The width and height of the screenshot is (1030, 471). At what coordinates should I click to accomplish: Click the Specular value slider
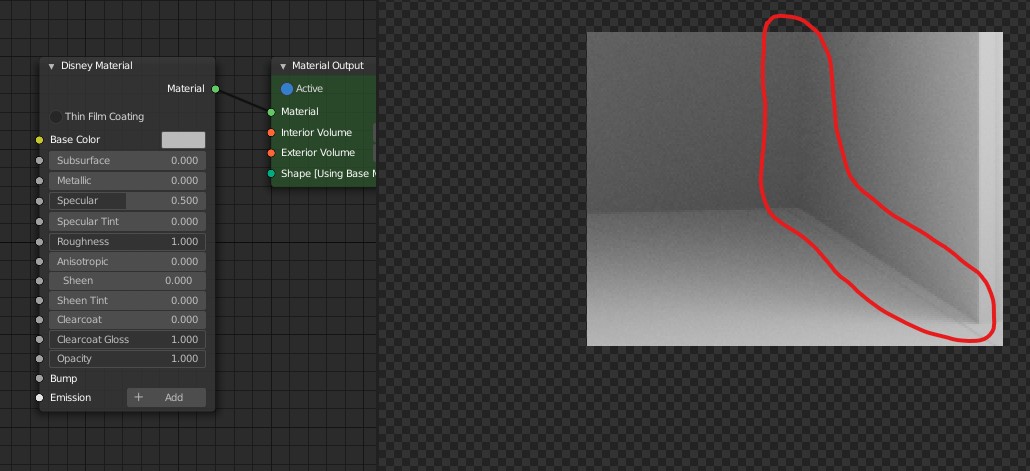click(127, 201)
